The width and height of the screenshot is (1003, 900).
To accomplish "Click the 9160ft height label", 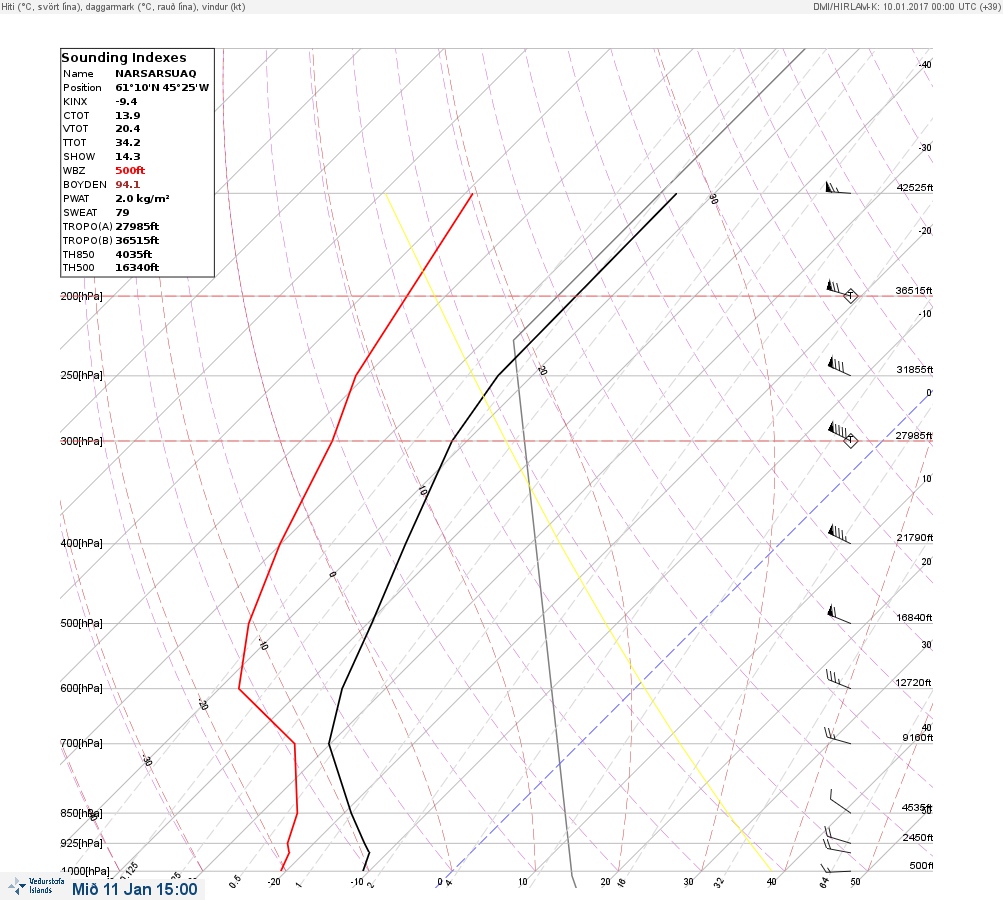I will click(917, 738).
